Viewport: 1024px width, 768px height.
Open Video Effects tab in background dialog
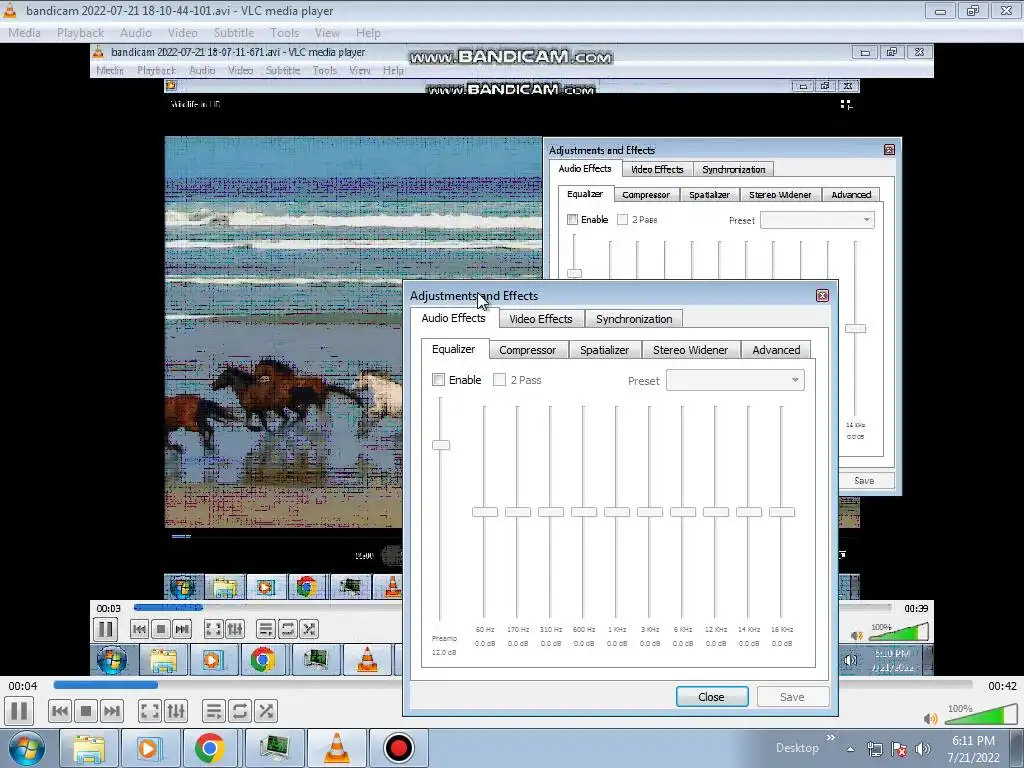[x=657, y=170]
